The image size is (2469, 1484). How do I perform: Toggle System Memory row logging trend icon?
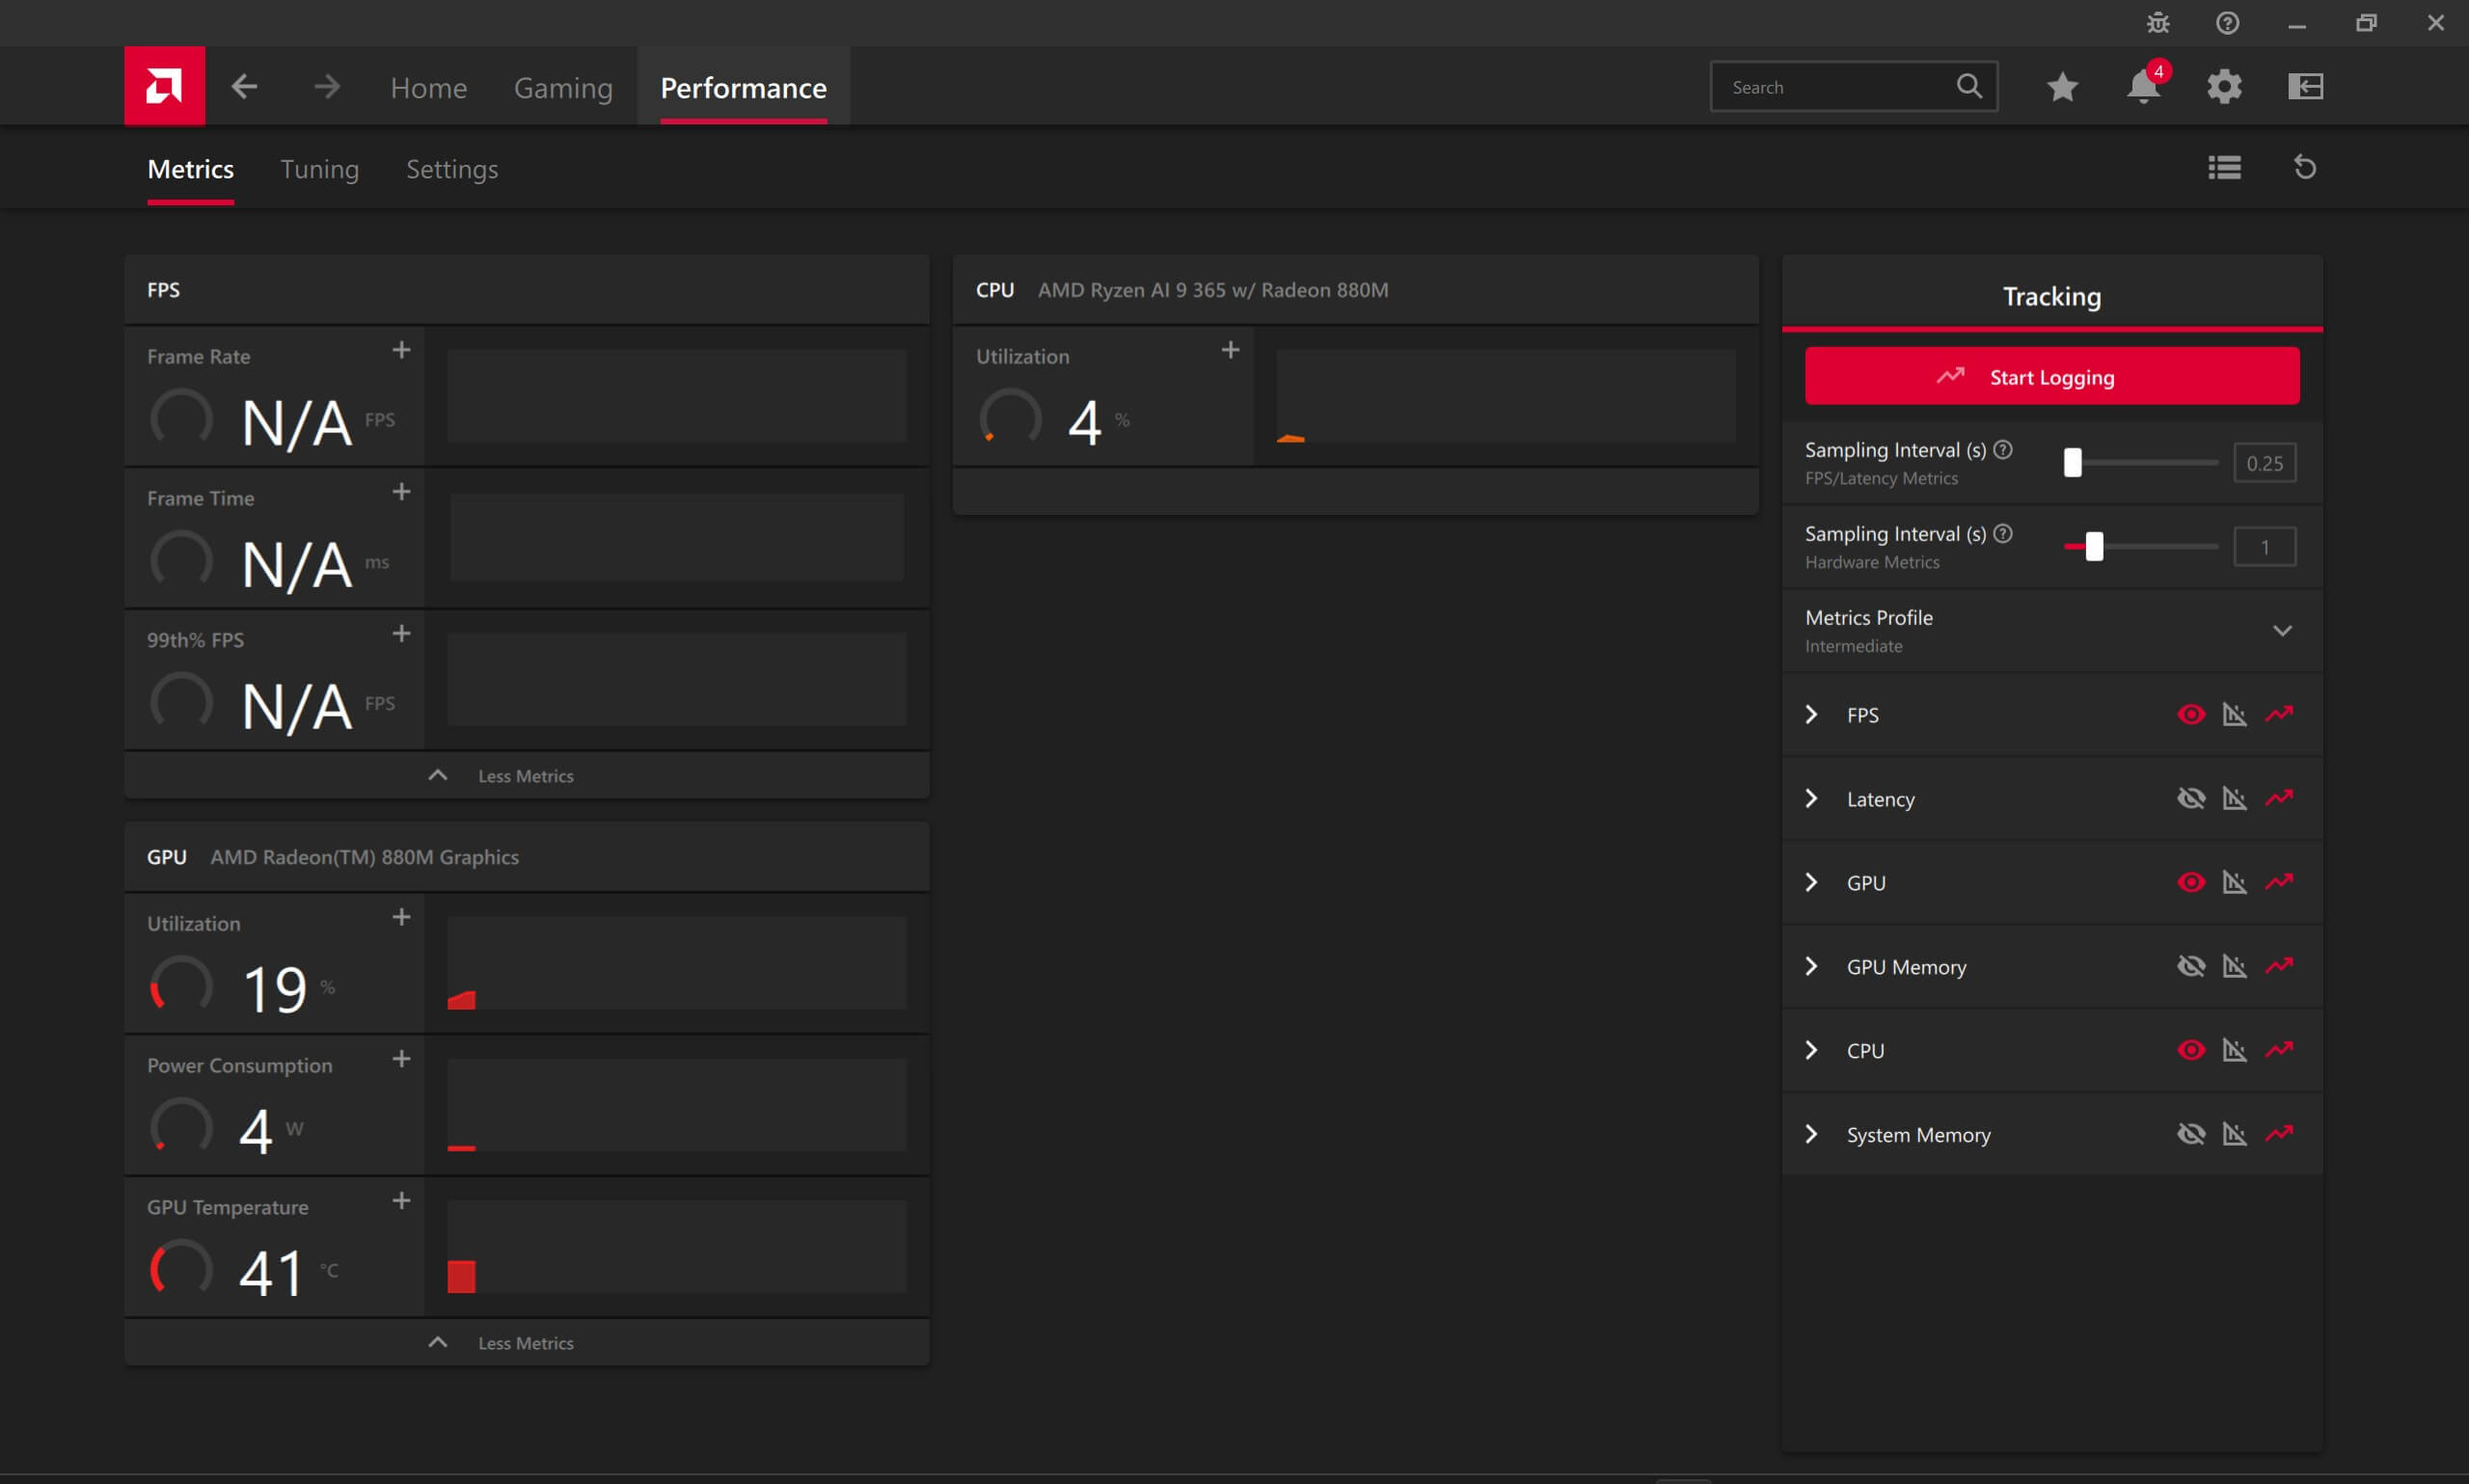pyautogui.click(x=2279, y=1134)
